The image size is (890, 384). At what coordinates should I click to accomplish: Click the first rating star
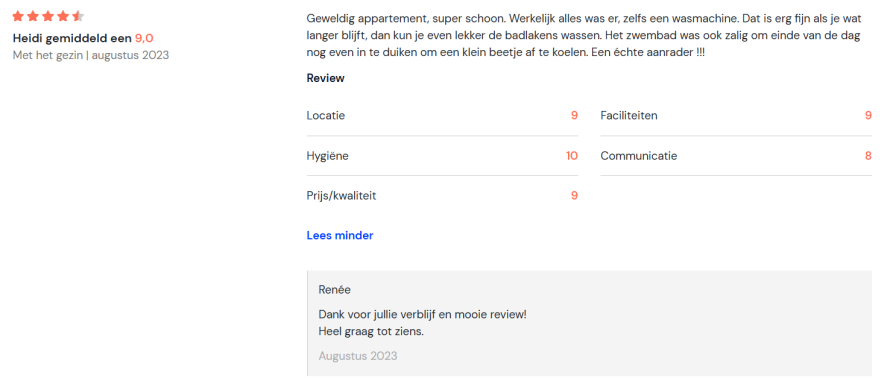18,16
